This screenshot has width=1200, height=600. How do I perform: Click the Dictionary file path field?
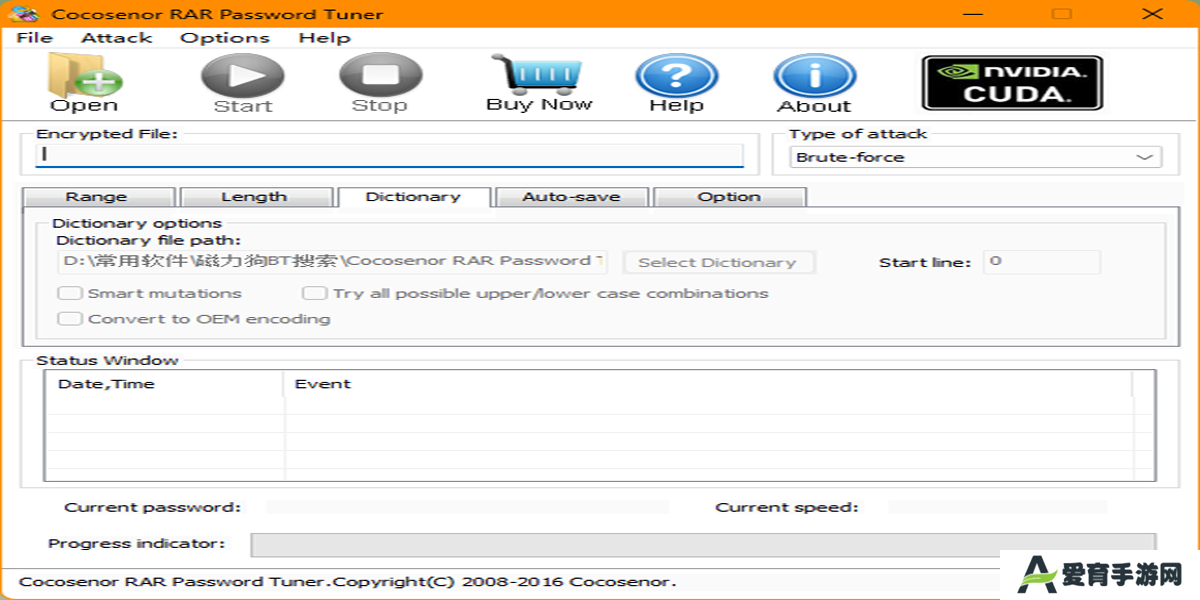tap(332, 261)
